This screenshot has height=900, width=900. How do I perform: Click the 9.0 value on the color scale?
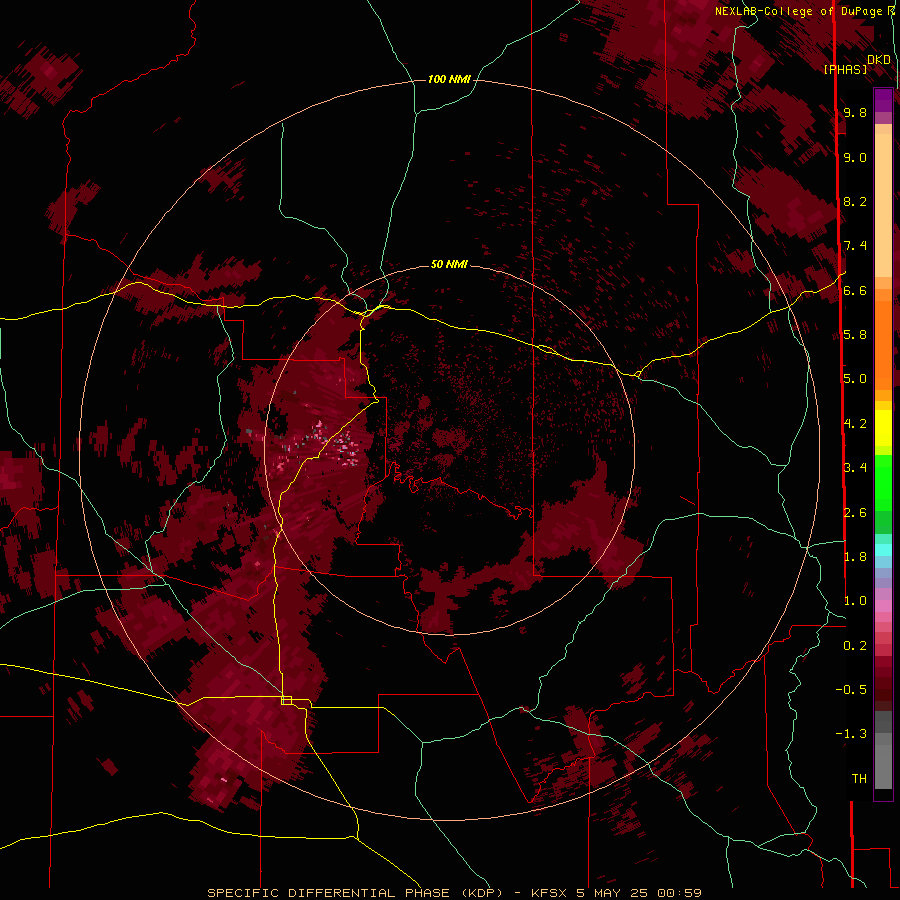(855, 157)
